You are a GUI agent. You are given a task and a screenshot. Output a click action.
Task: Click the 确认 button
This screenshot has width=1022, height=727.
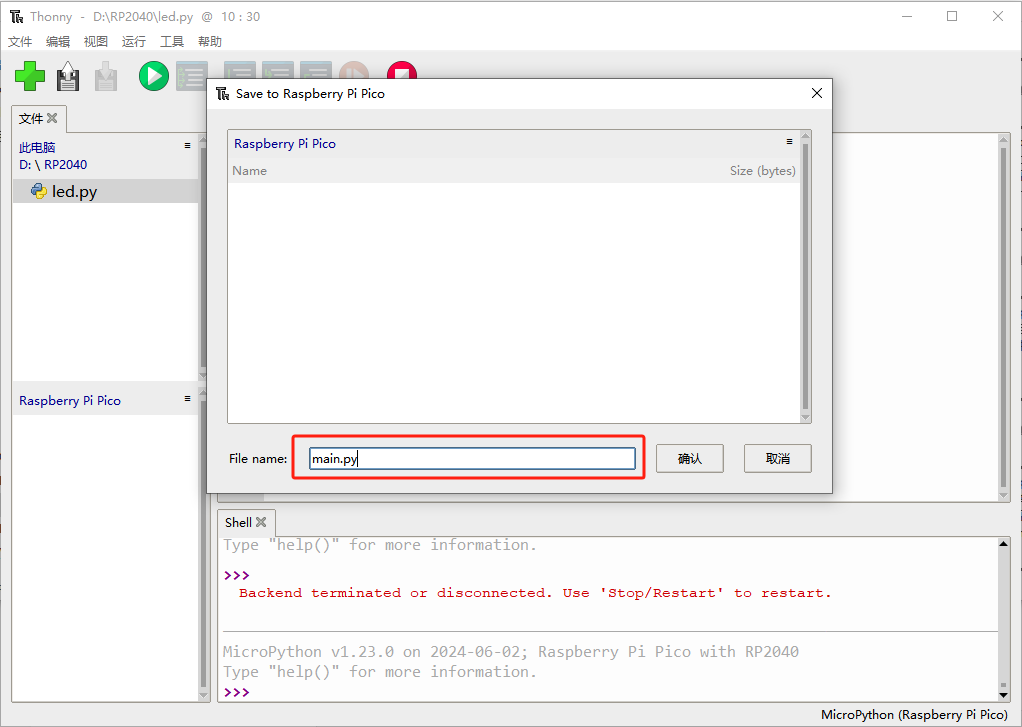pos(690,458)
